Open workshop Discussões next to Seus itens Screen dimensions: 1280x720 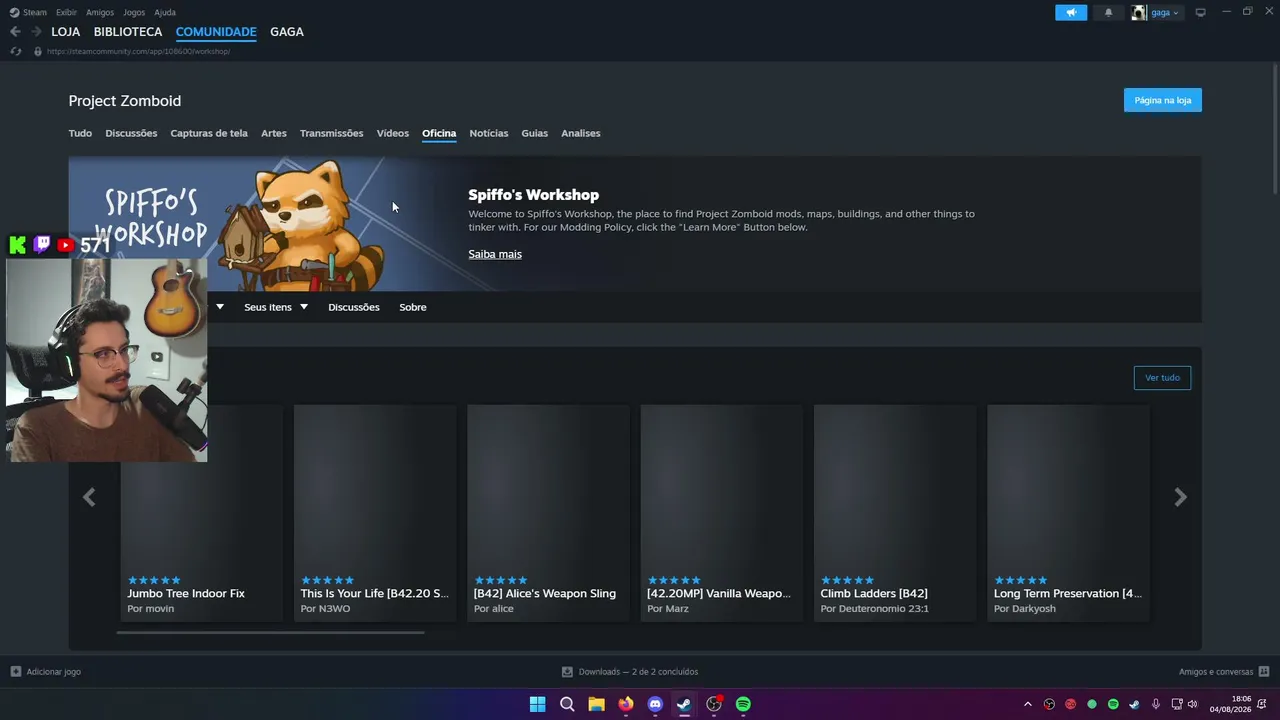tap(354, 307)
